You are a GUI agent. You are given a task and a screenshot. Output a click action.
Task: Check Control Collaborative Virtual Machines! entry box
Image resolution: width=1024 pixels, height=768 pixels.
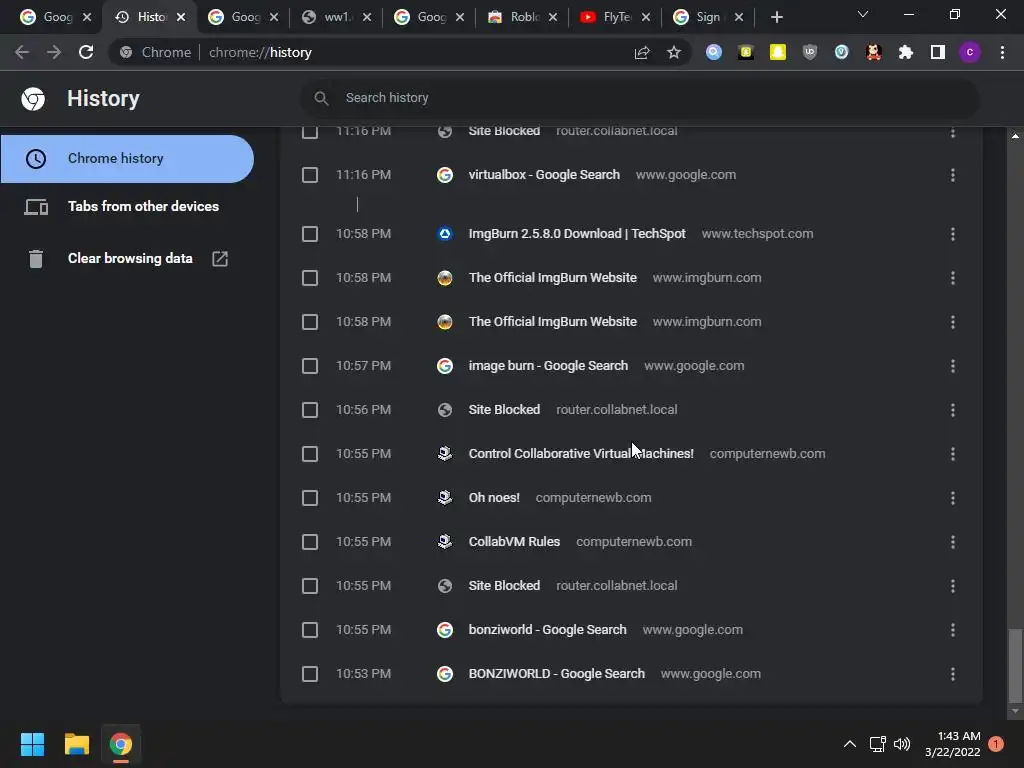(310, 454)
